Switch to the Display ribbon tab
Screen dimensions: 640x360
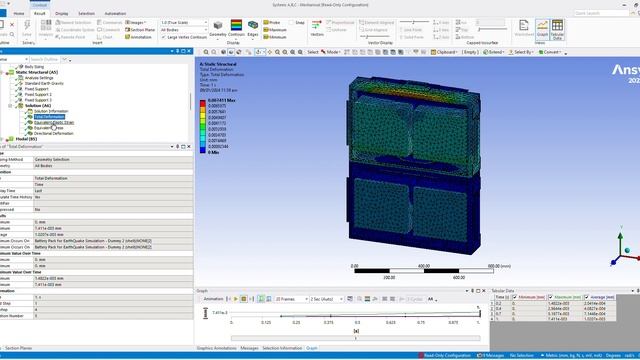(x=62, y=13)
